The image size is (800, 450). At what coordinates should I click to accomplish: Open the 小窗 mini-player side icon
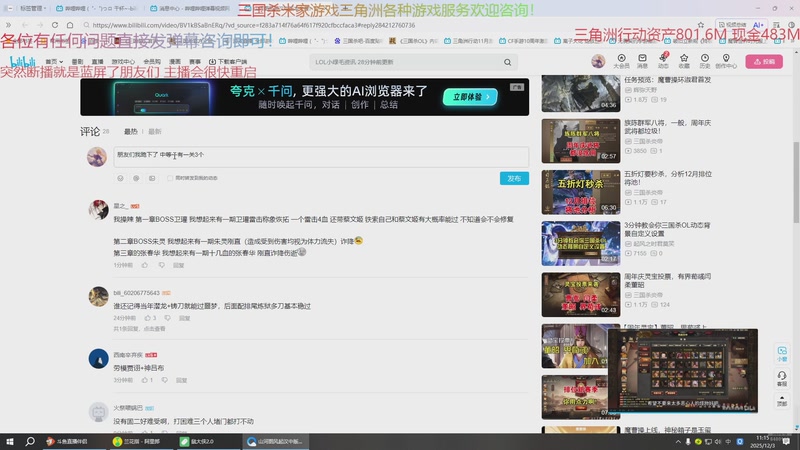tap(782, 354)
